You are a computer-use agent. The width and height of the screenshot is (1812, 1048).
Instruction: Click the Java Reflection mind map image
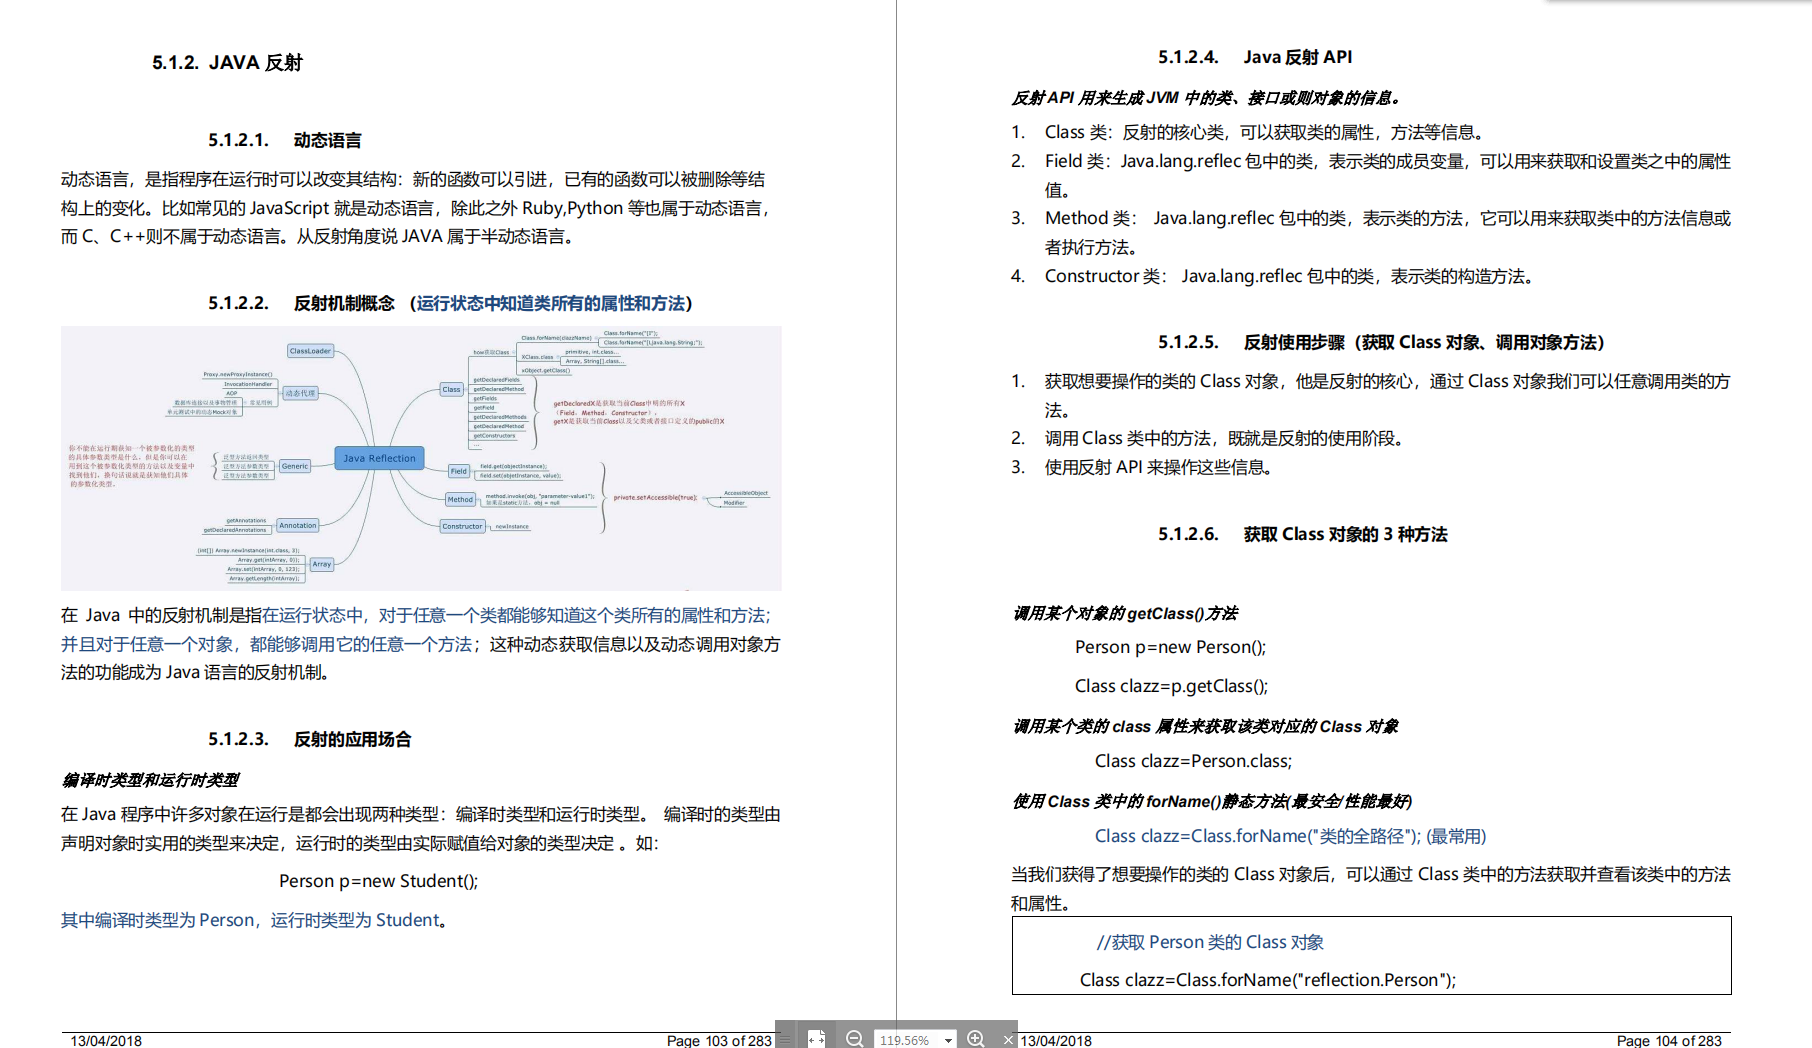pos(421,458)
